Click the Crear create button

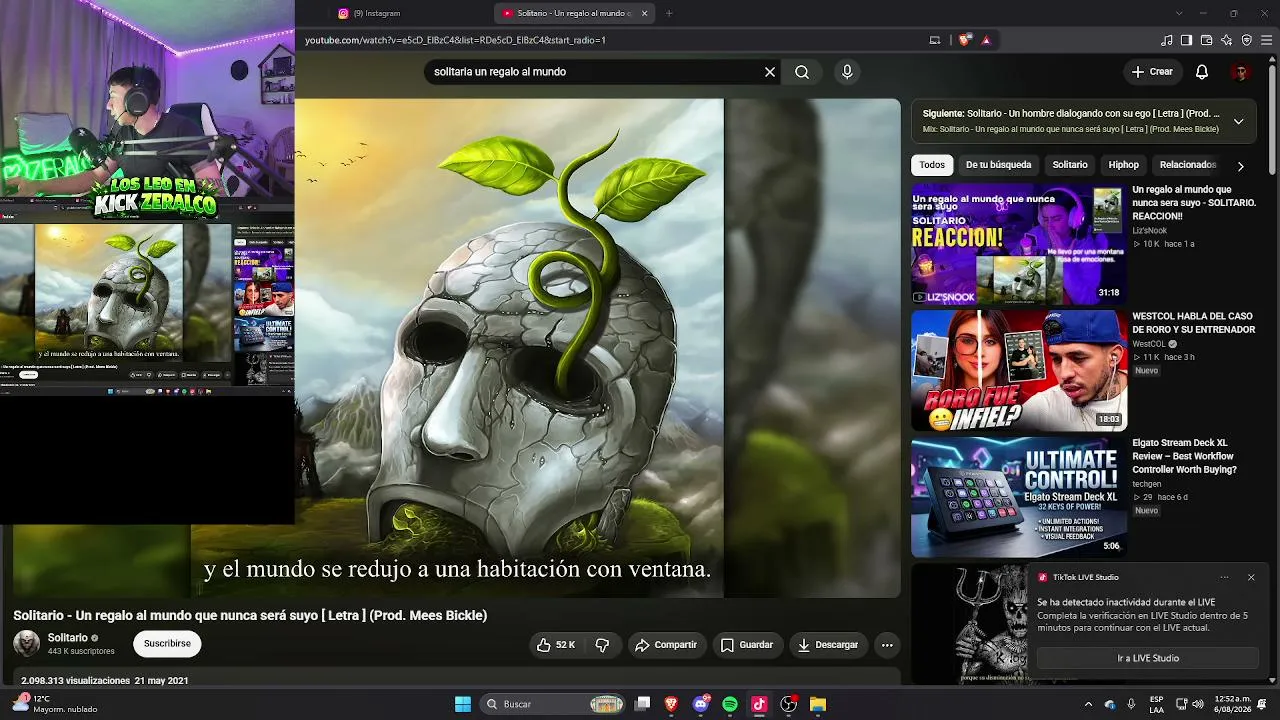point(1152,72)
